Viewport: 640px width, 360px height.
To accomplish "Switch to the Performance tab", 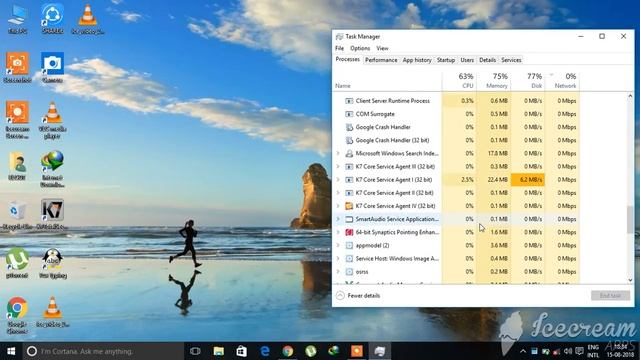I will coord(381,60).
